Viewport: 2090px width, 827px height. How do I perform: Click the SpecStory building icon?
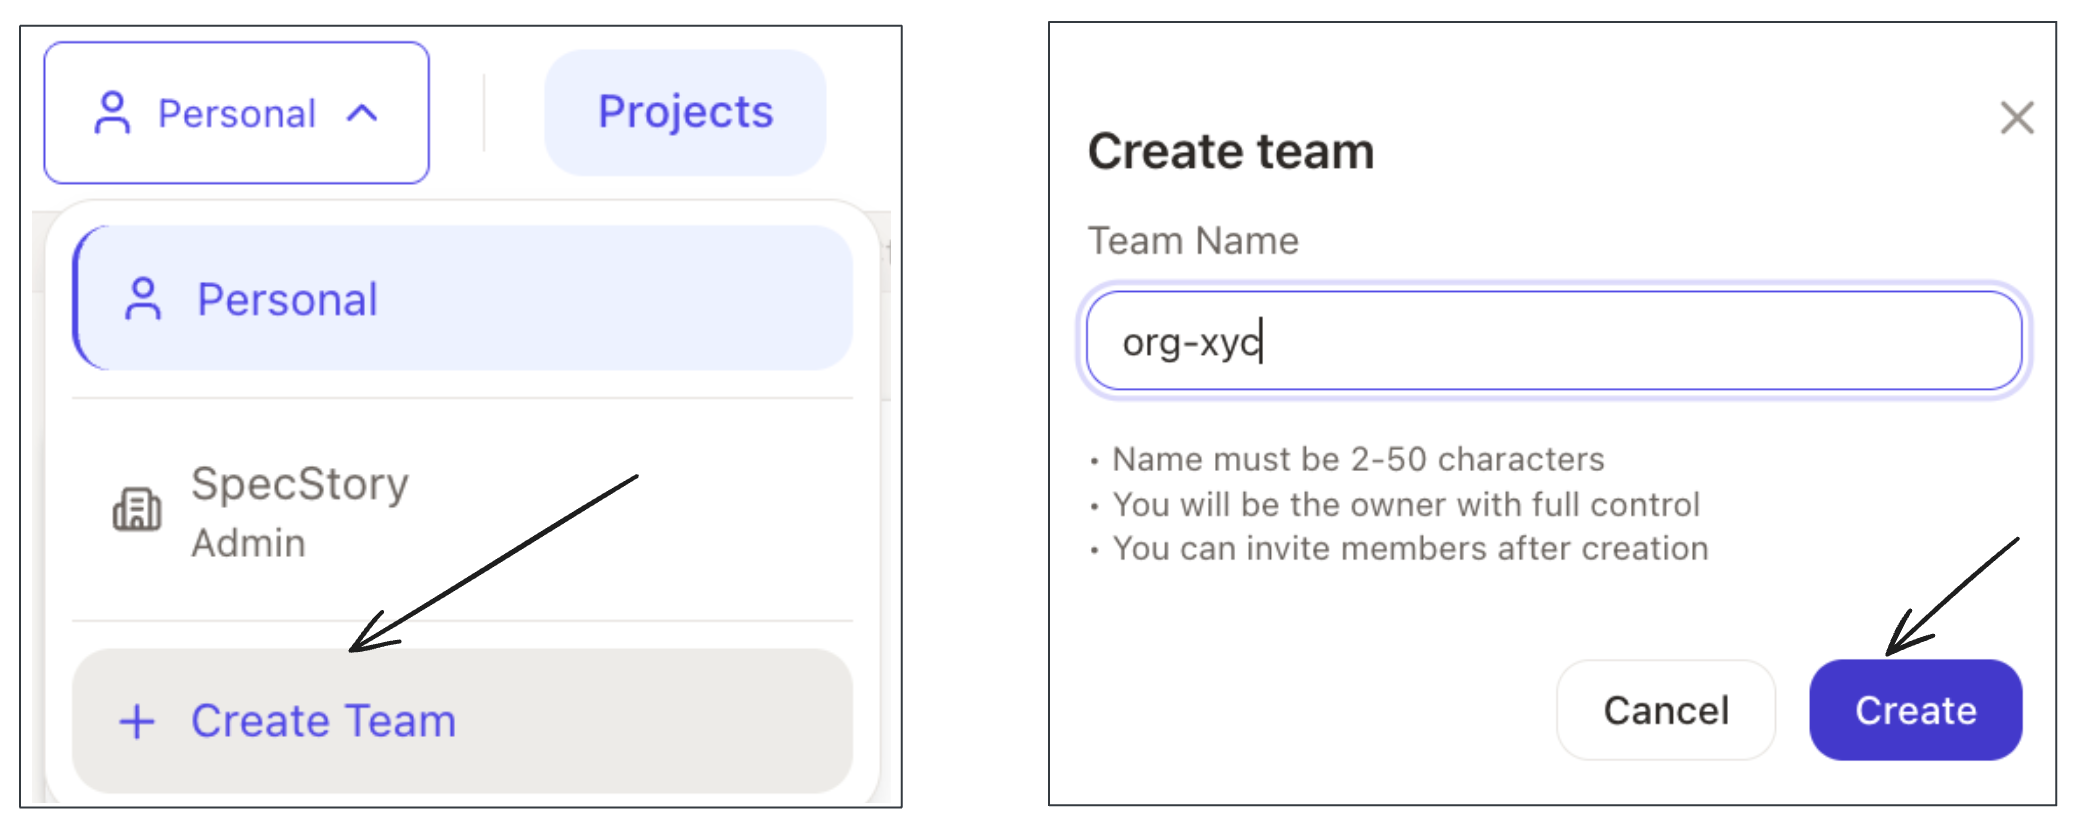(x=137, y=510)
